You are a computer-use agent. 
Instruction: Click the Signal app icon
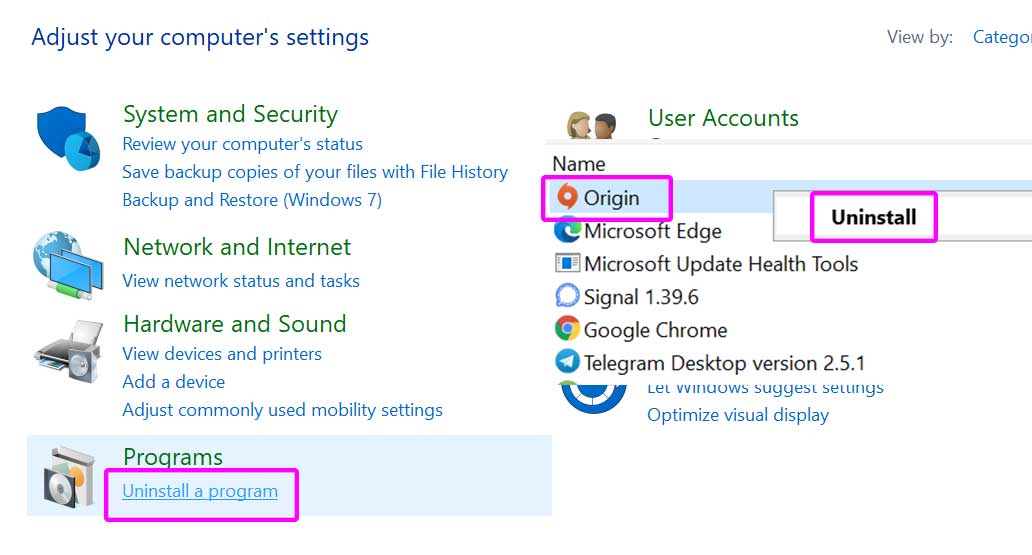(567, 296)
